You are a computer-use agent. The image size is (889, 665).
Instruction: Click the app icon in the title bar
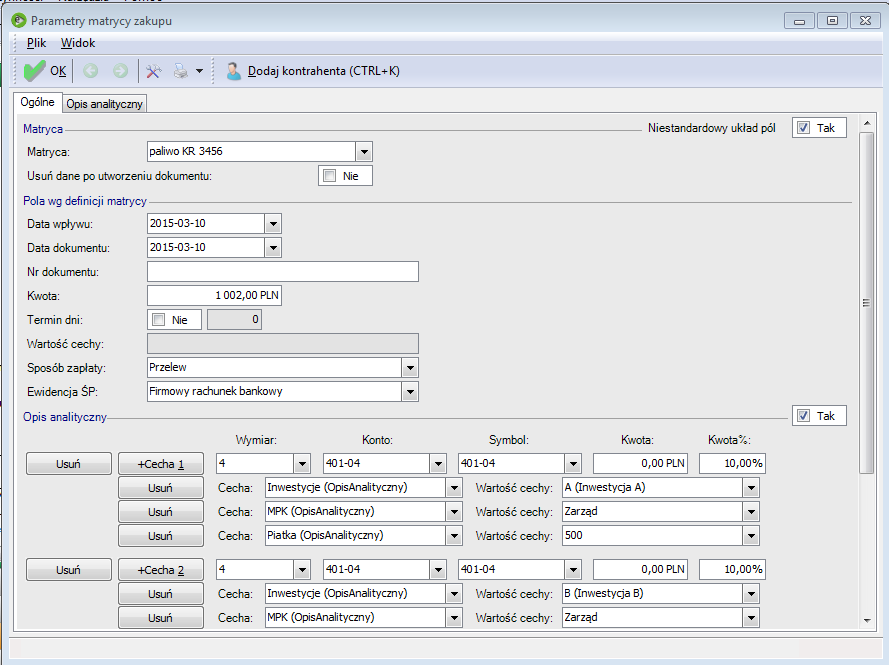[x=19, y=21]
